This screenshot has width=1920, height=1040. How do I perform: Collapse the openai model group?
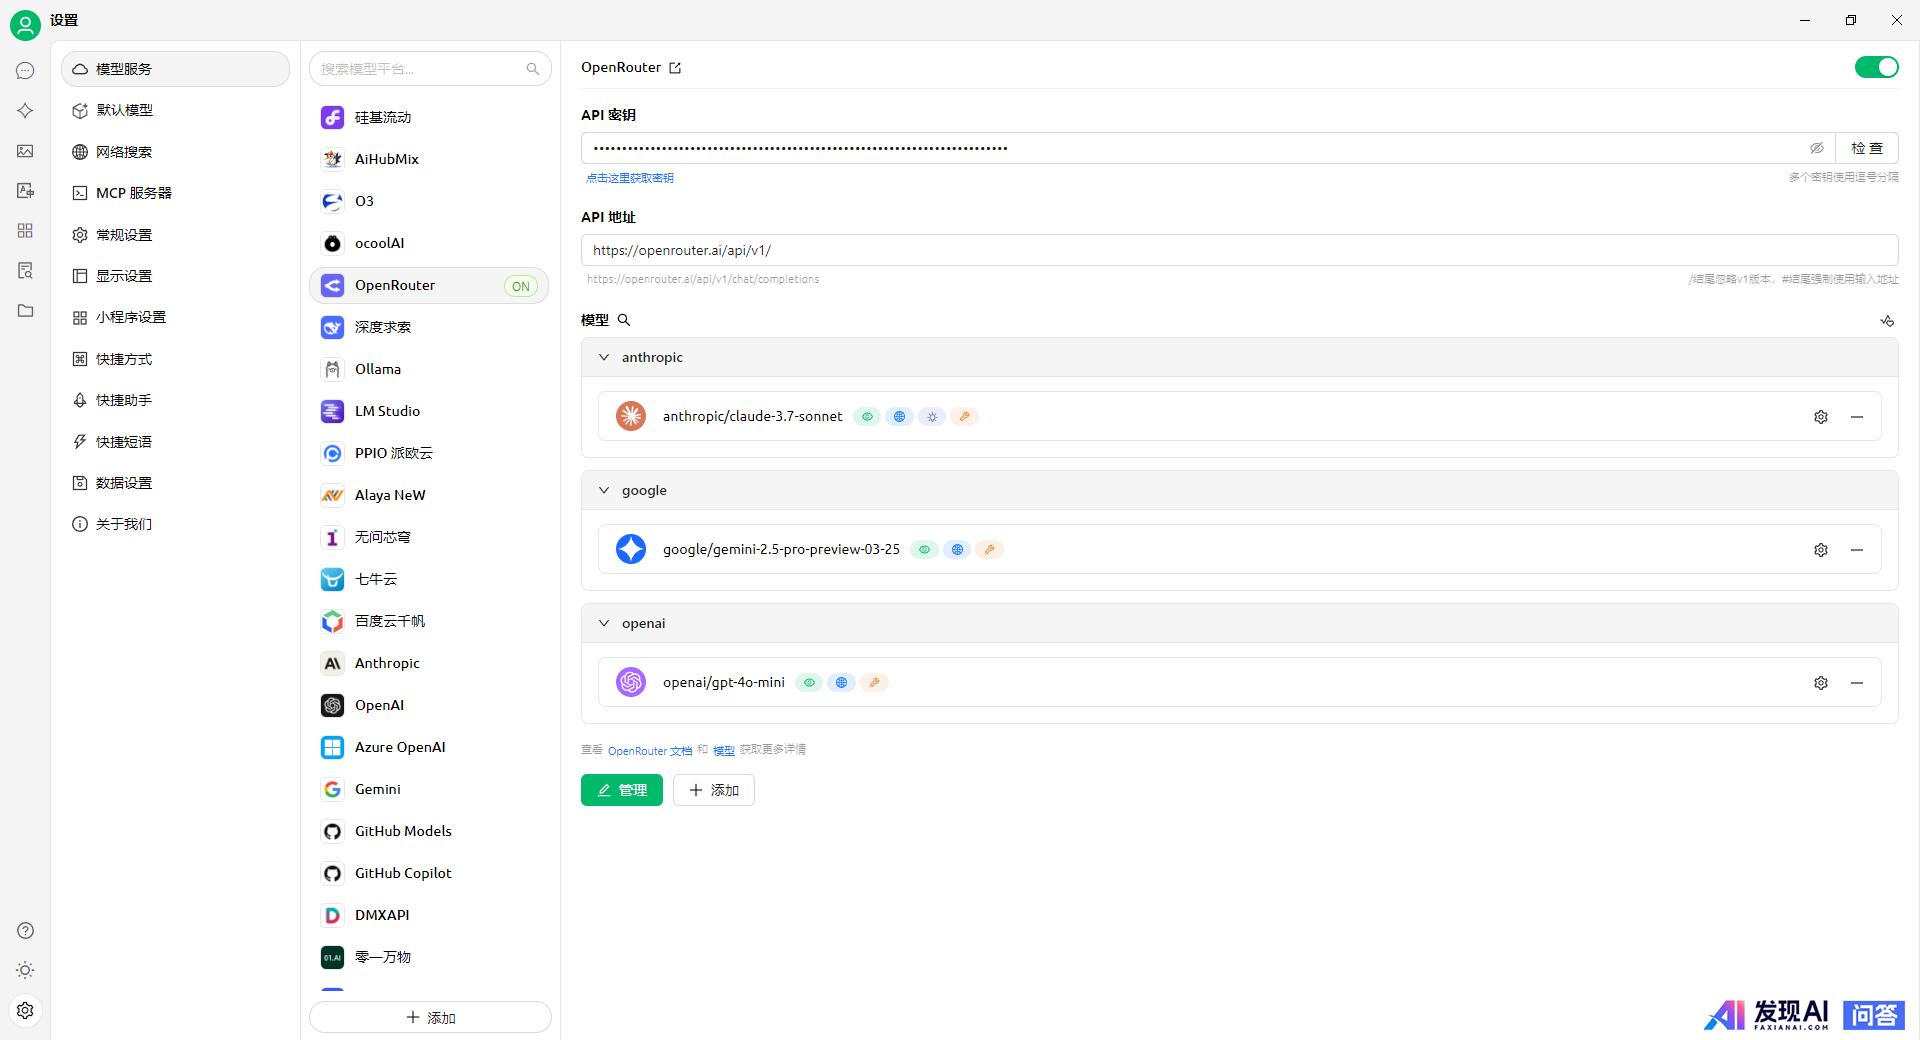(604, 623)
